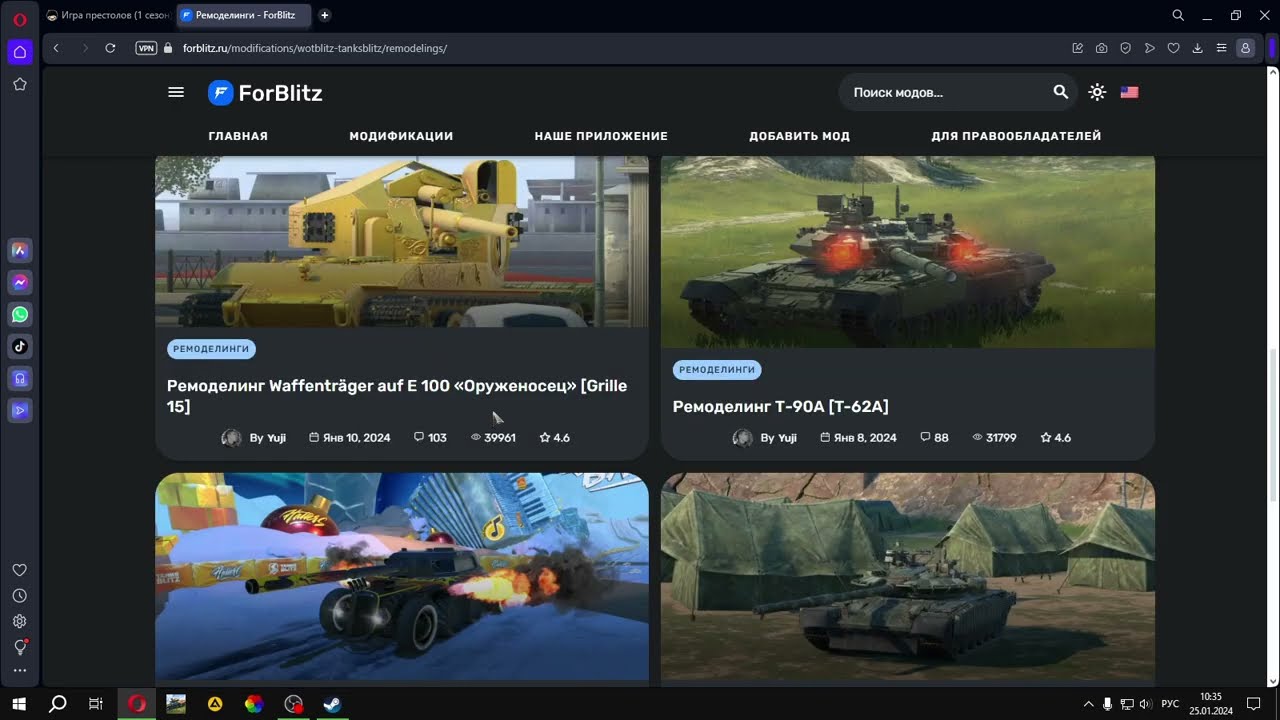Viewport: 1280px width, 720px height.
Task: Click Ремоделинги tag on T-90A card
Action: pyautogui.click(x=717, y=370)
